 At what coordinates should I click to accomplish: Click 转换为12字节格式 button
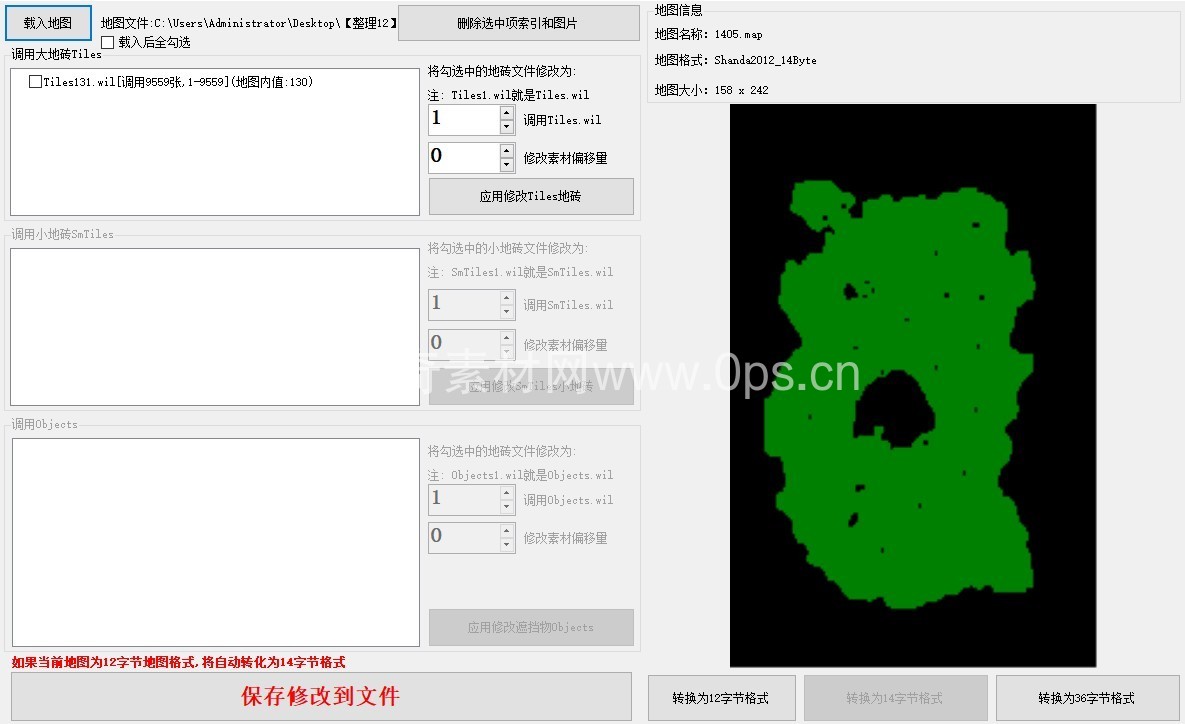point(721,698)
